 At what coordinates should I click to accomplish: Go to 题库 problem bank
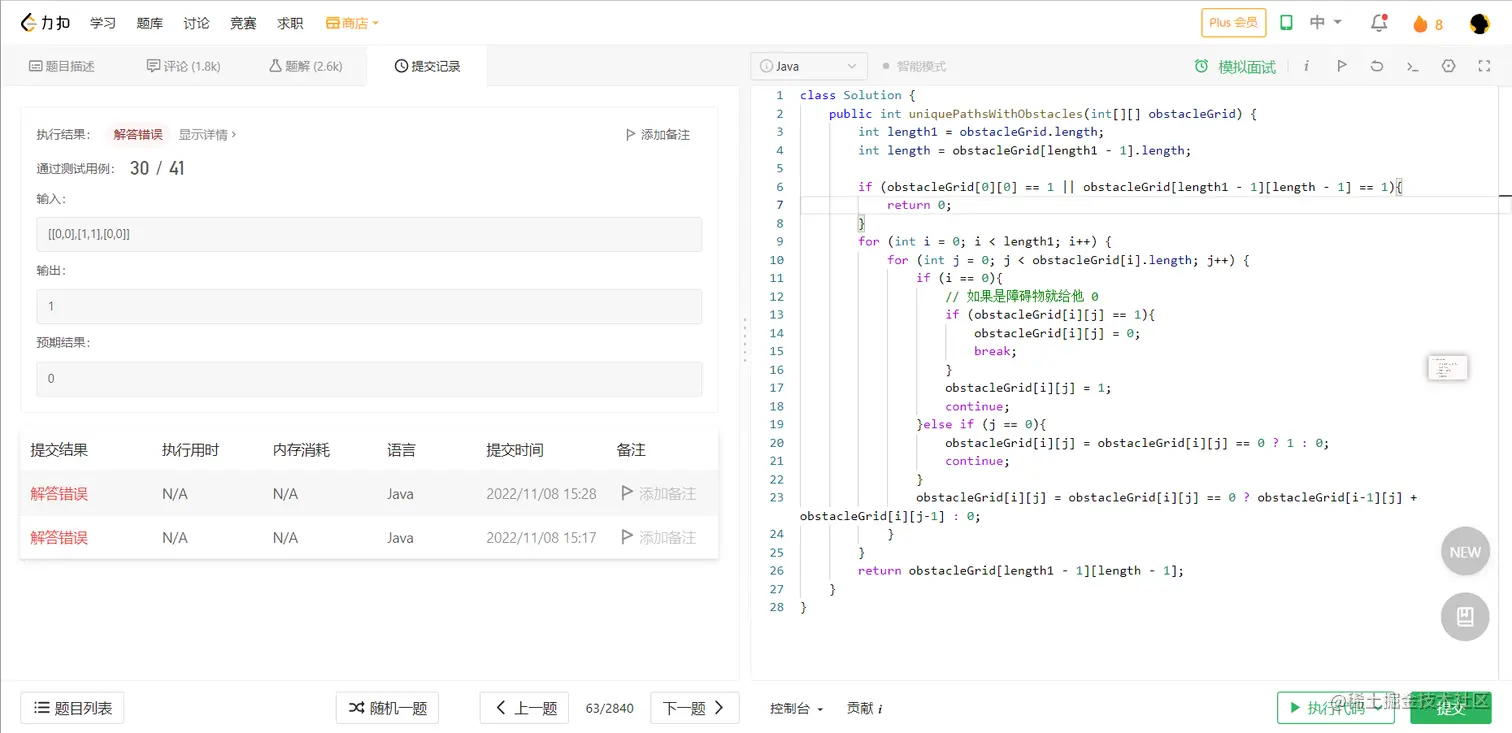click(150, 23)
